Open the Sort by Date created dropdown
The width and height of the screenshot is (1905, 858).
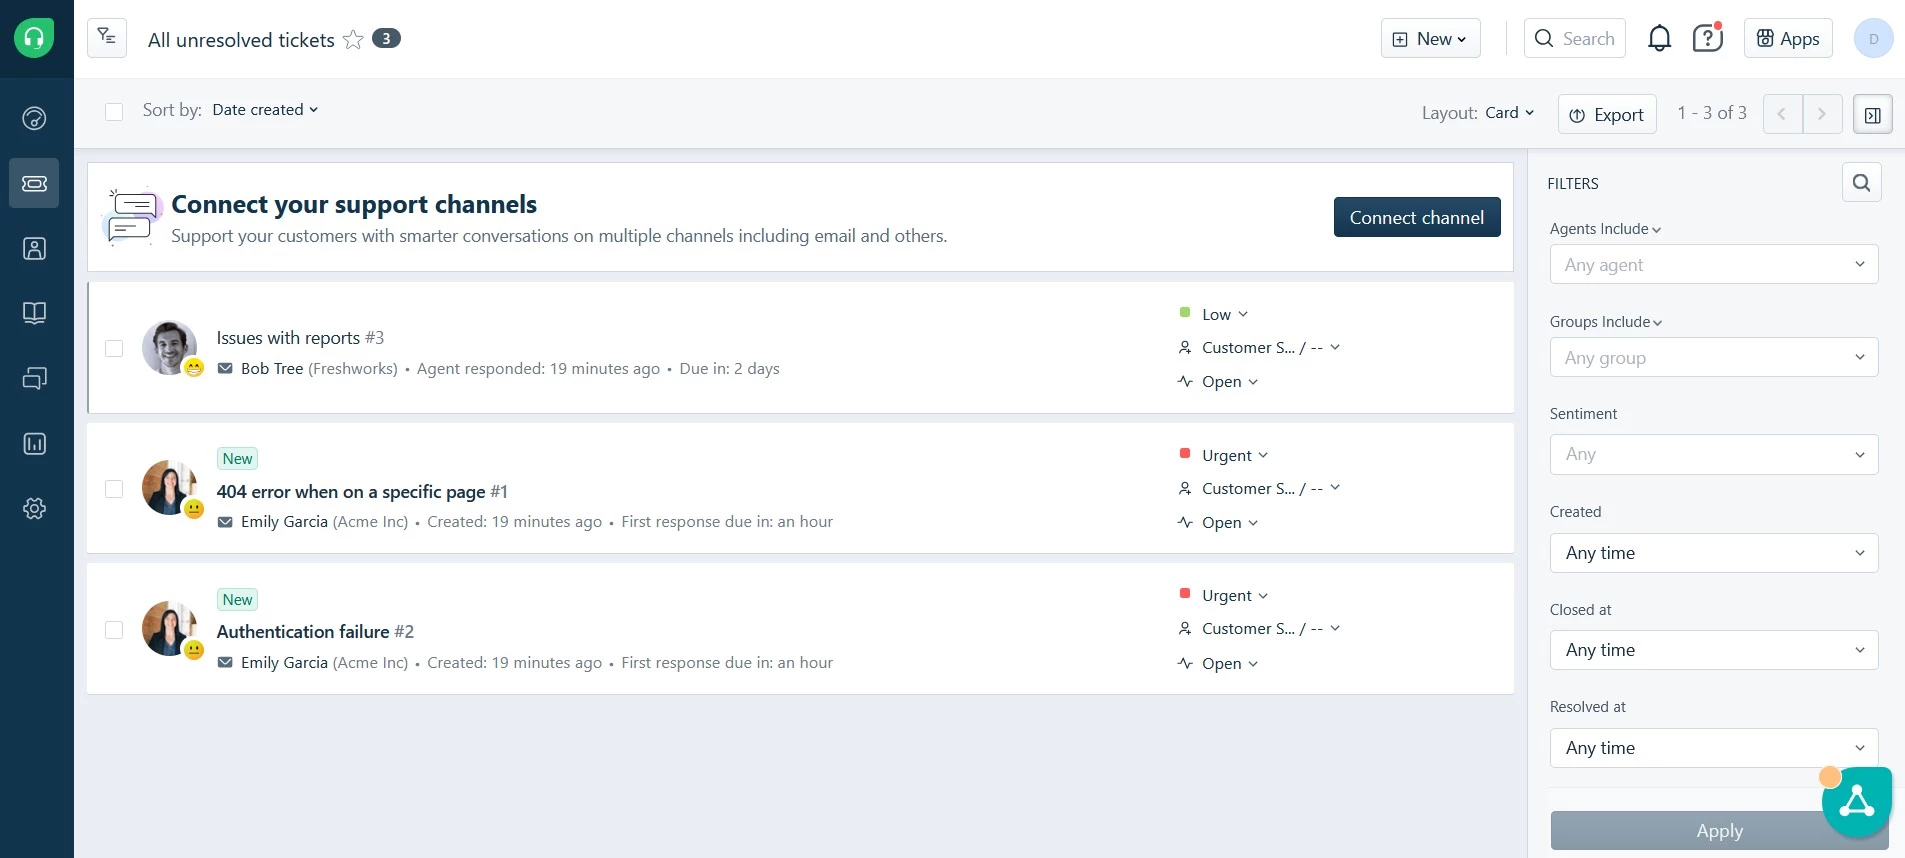point(265,110)
